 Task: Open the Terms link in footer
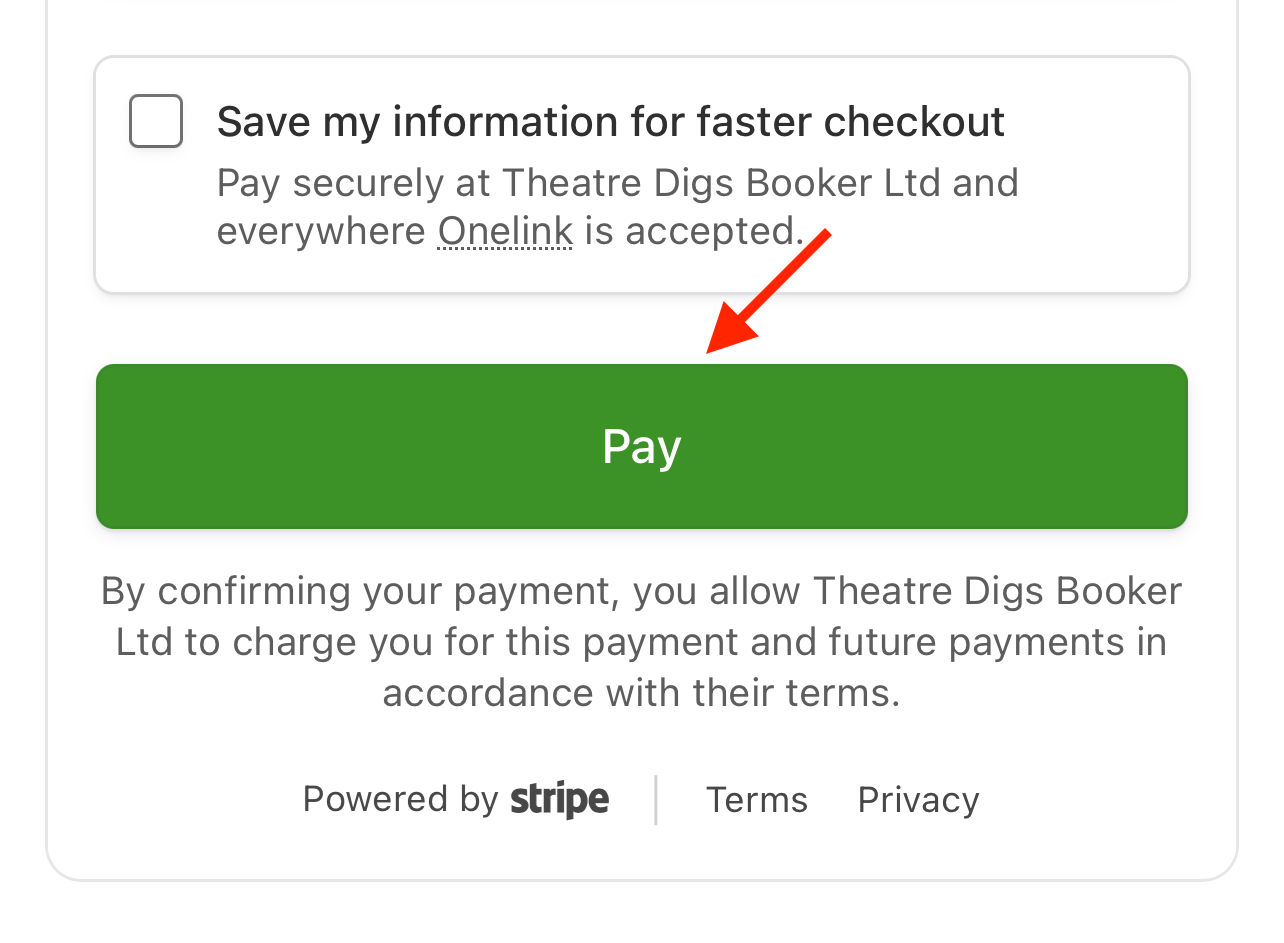tap(757, 800)
